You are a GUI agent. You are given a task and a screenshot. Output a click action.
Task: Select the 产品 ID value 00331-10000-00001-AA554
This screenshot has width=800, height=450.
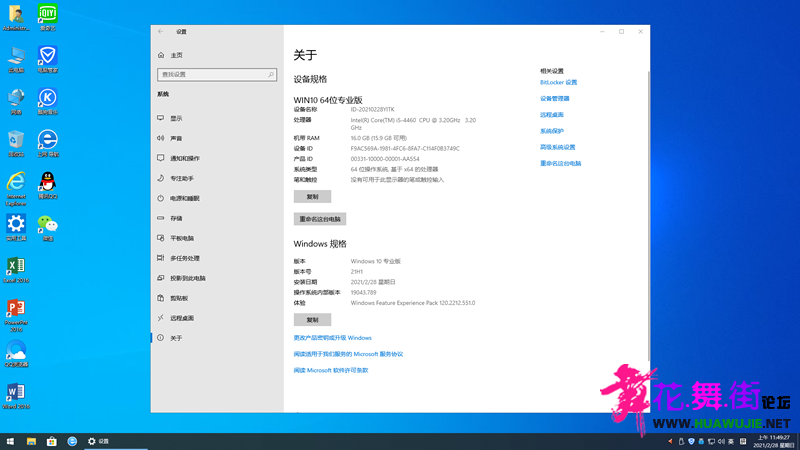point(385,159)
